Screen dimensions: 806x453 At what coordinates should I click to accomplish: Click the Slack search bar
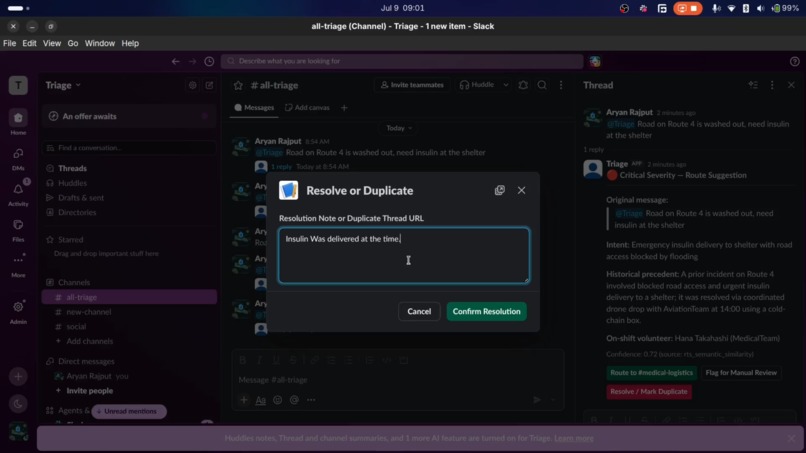(x=402, y=61)
